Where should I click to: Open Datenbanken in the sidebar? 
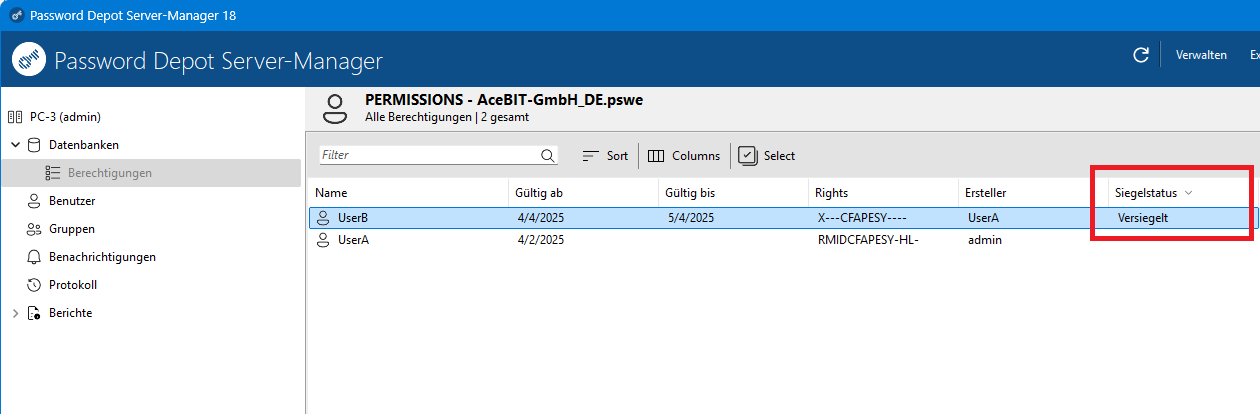(x=84, y=145)
